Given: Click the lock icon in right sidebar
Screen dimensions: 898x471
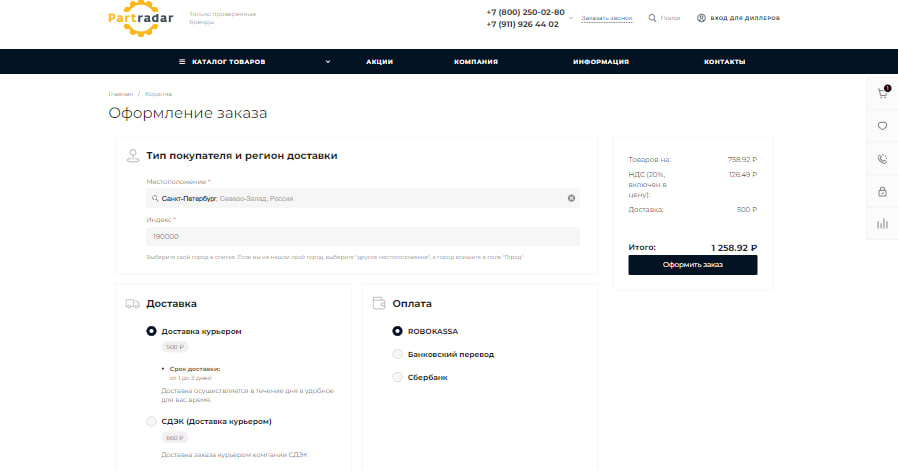Looking at the screenshot, I should pos(883,191).
